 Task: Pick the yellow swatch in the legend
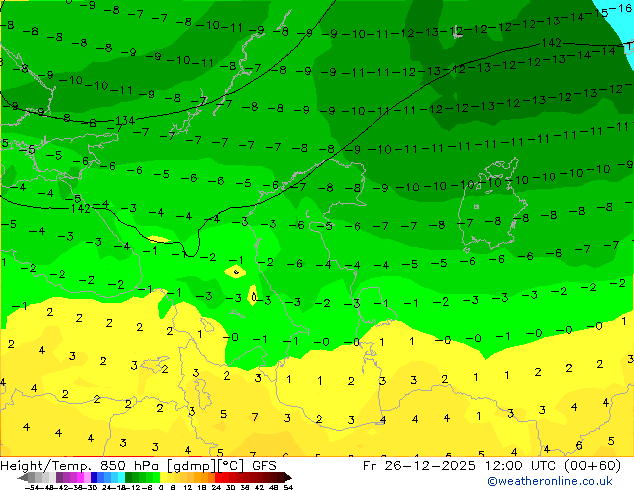pyautogui.click(x=163, y=478)
